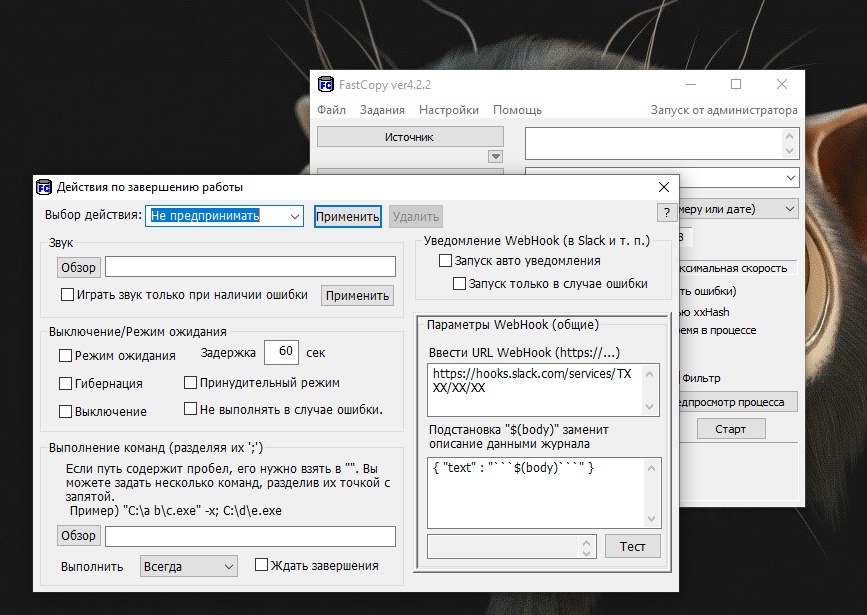
Task: Open the source history dropdown arrow
Action: click(495, 157)
